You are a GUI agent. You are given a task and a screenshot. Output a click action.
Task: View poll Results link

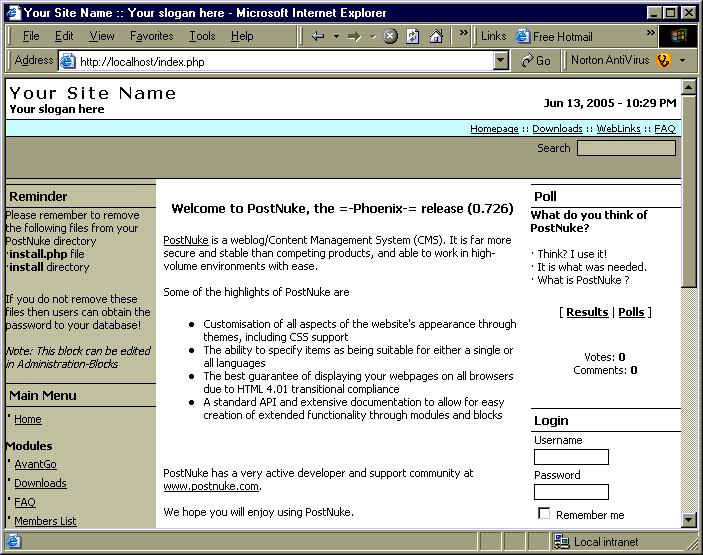(587, 312)
